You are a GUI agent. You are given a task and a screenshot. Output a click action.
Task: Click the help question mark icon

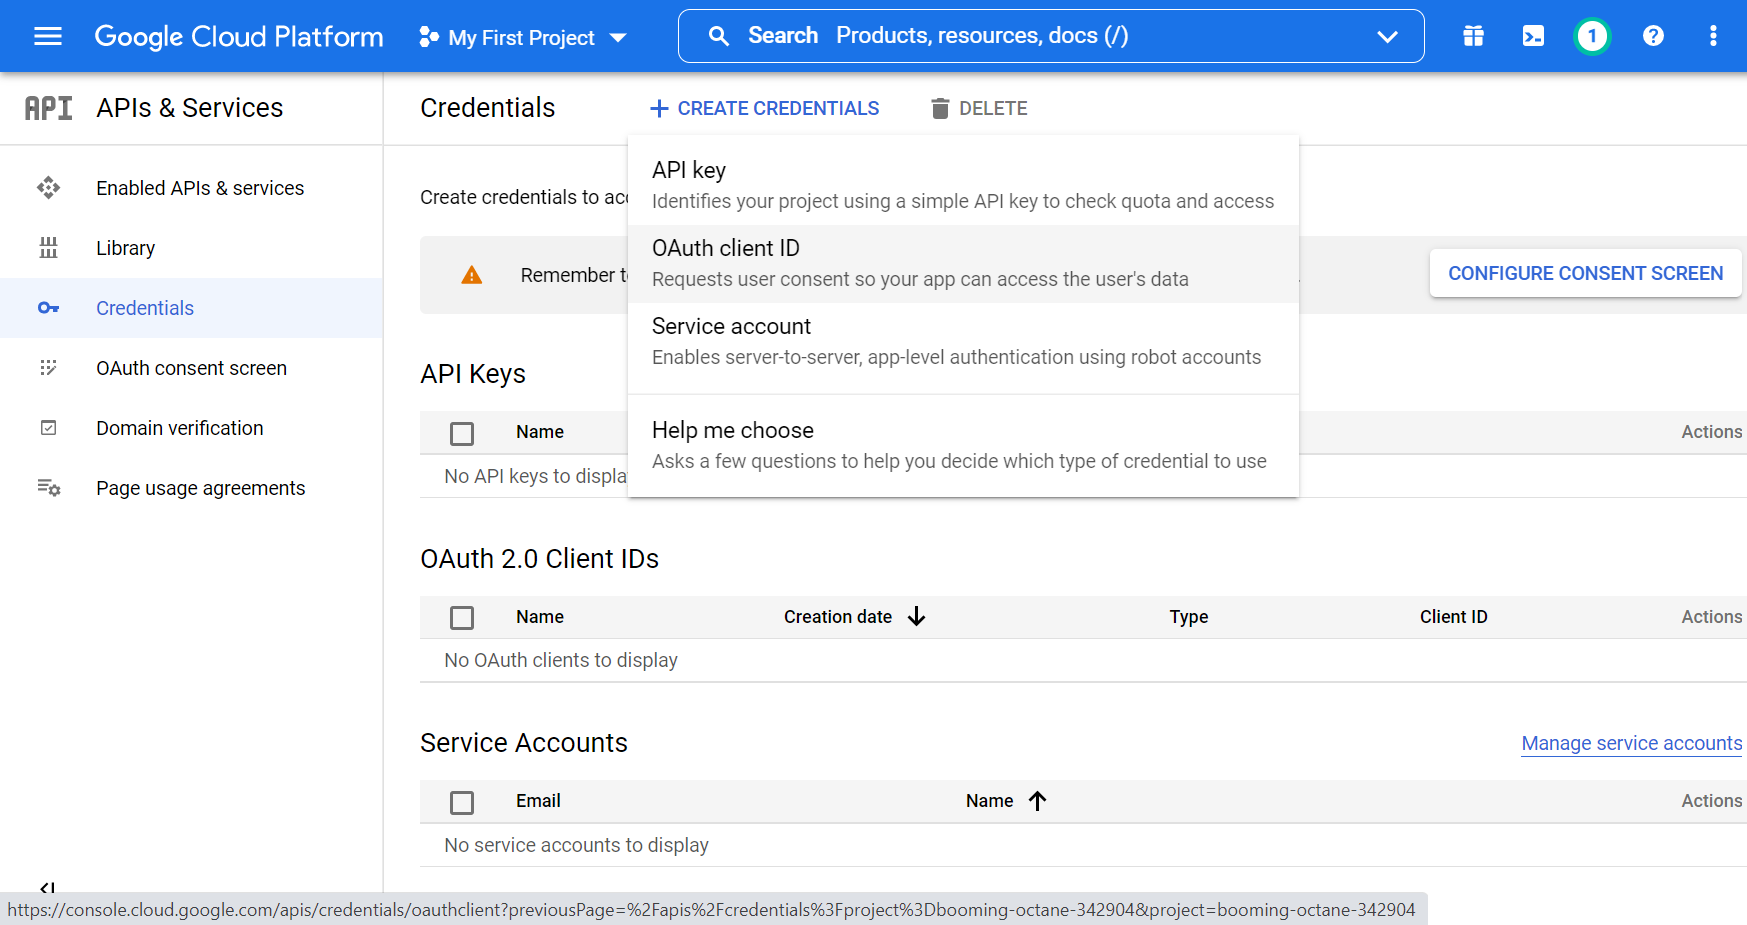pos(1652,36)
